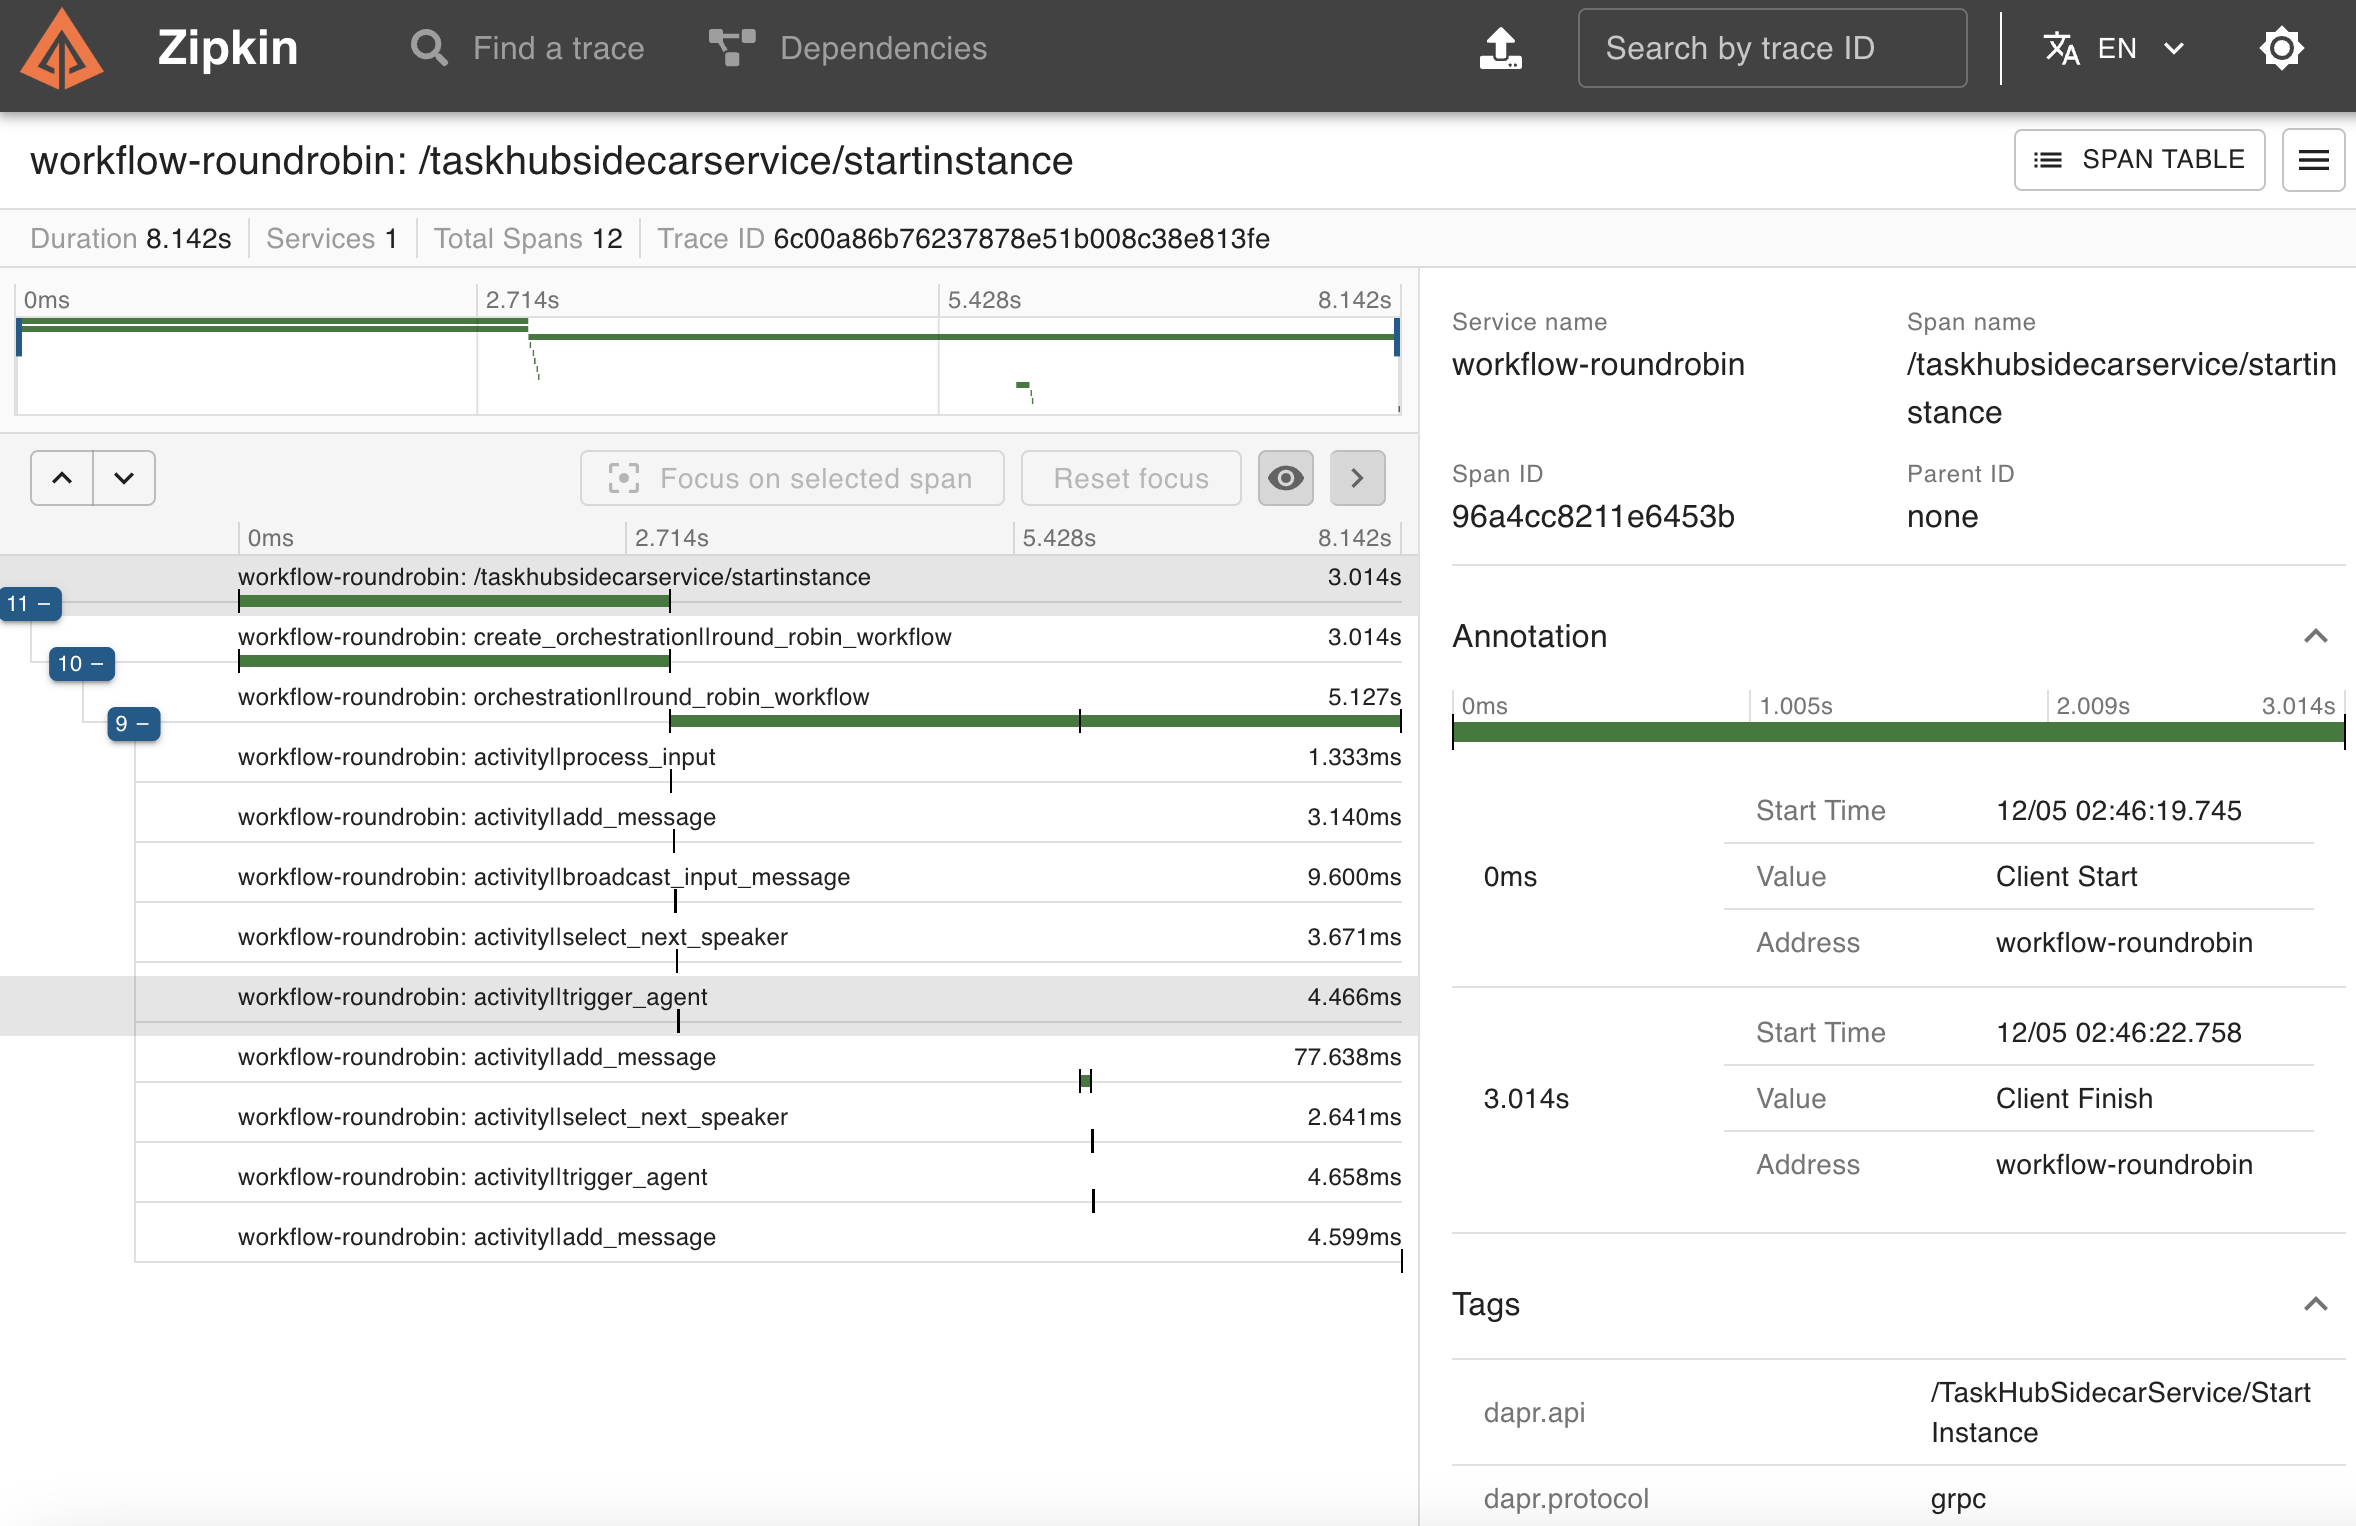This screenshot has height=1526, width=2356.
Task: Collapse span detail panel with right chevron
Action: (x=1357, y=478)
